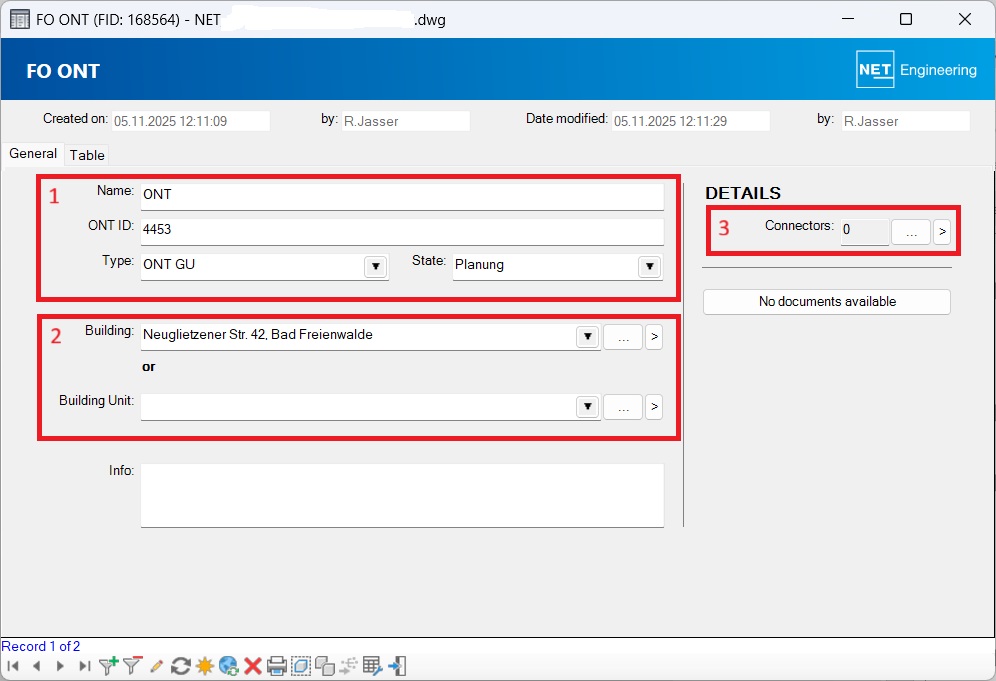Click the pencil edit icon
This screenshot has height=681, width=996.
tap(156, 666)
